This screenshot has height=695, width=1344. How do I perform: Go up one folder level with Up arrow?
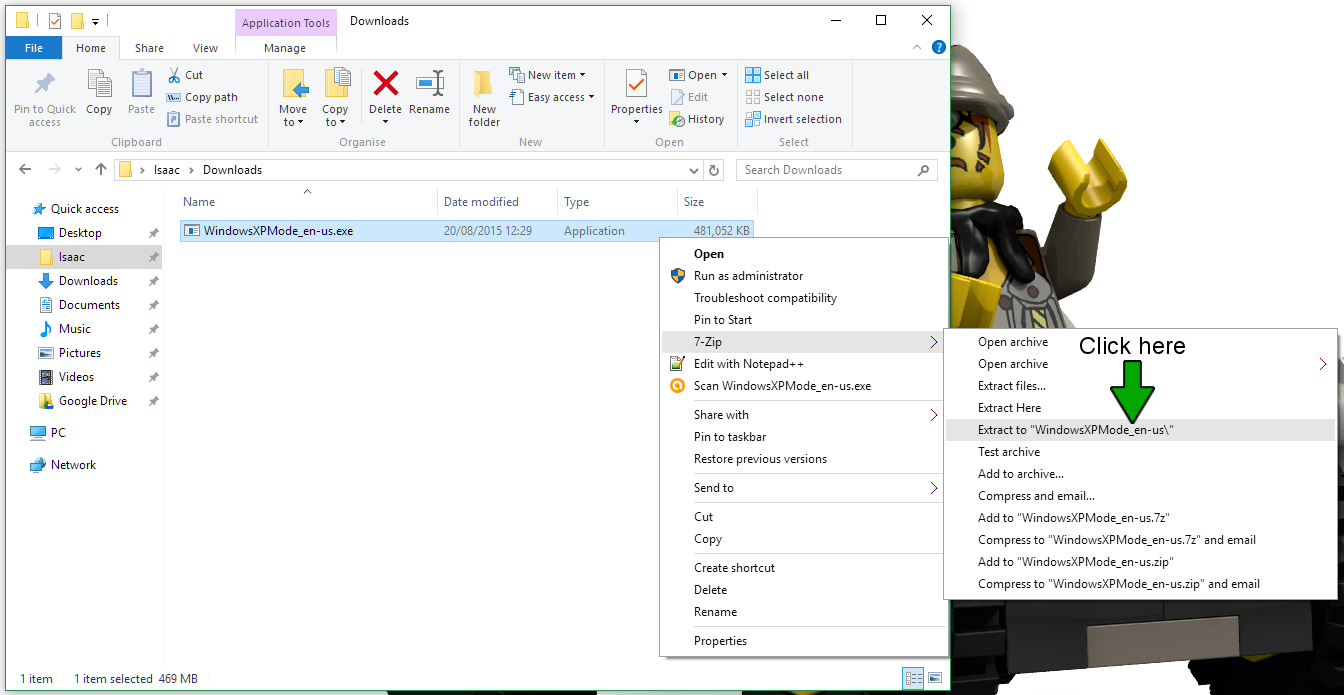[101, 170]
